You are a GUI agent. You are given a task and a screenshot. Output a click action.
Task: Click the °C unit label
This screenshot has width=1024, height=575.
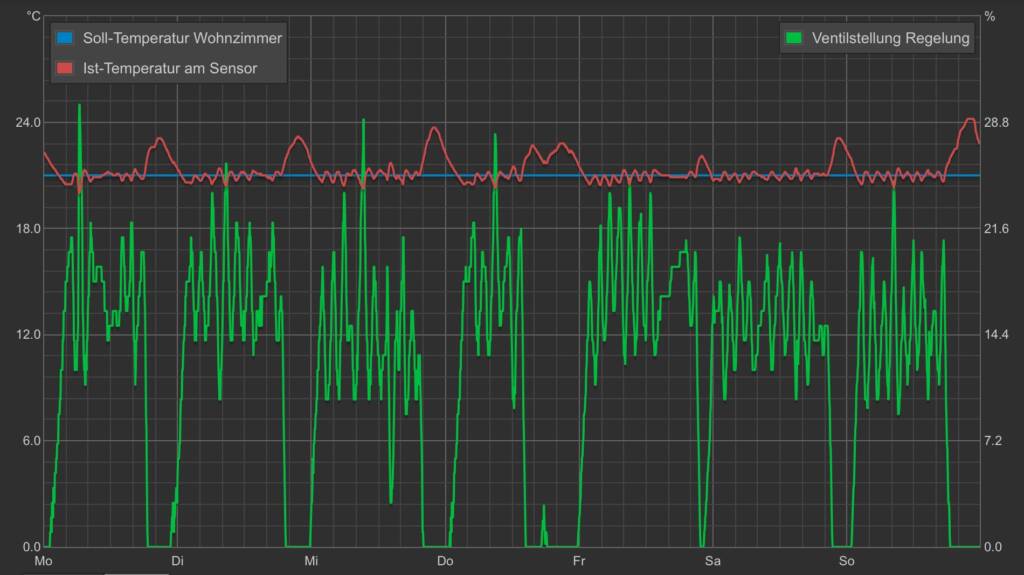tap(34, 16)
